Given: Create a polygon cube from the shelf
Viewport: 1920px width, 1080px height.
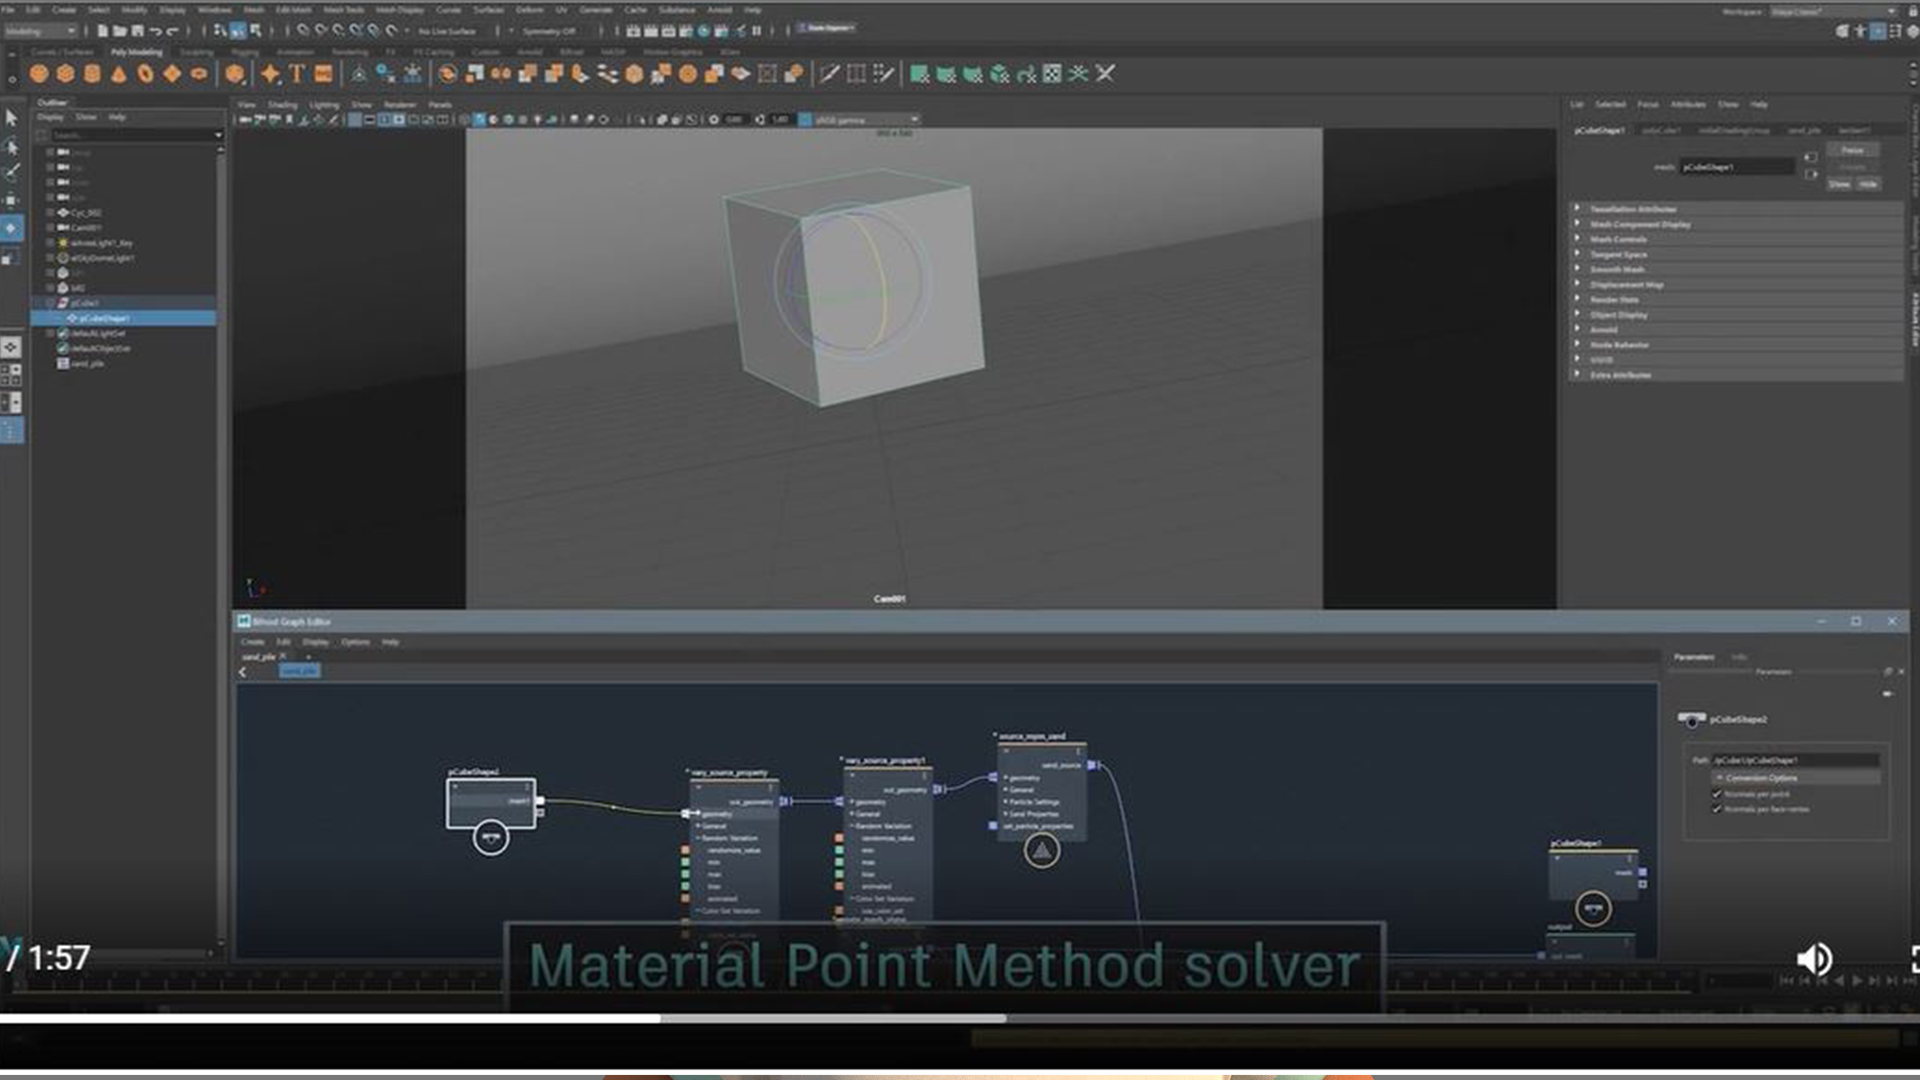Looking at the screenshot, I should [65, 74].
